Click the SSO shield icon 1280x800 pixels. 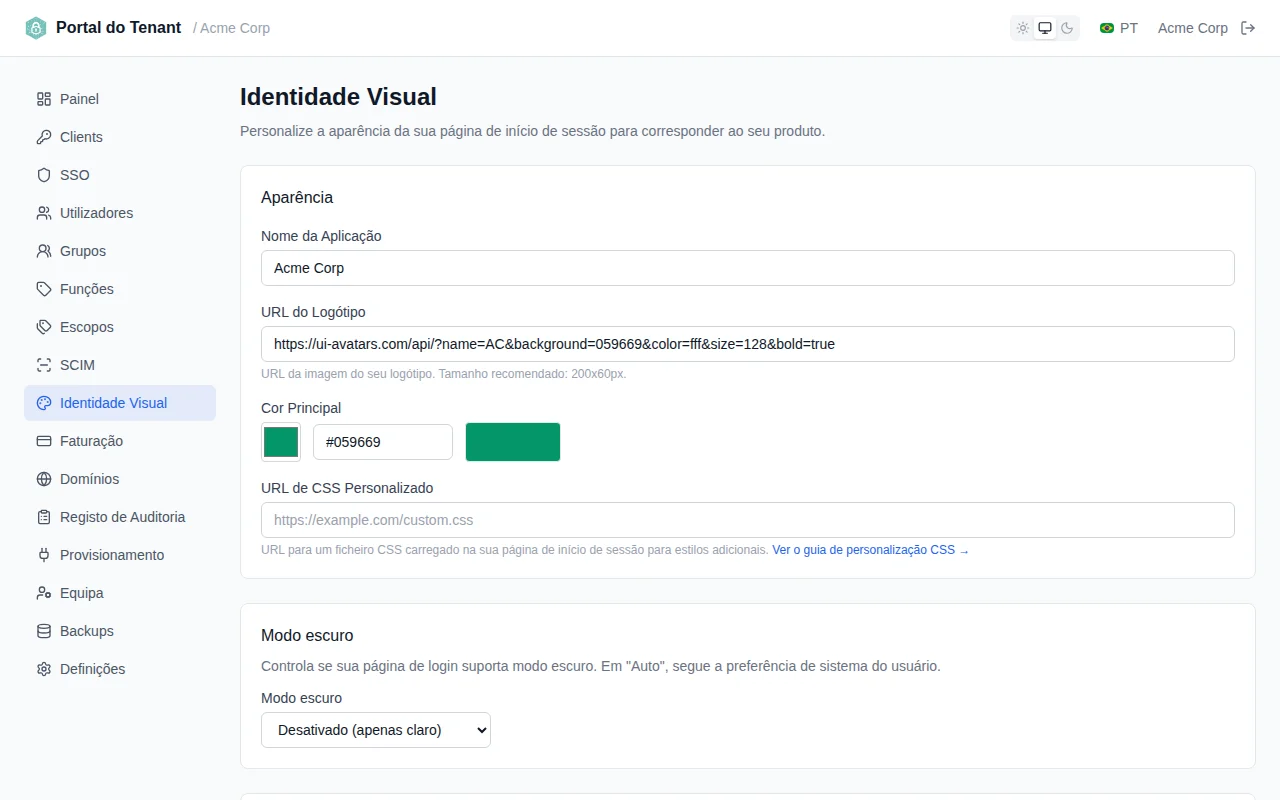click(x=44, y=175)
